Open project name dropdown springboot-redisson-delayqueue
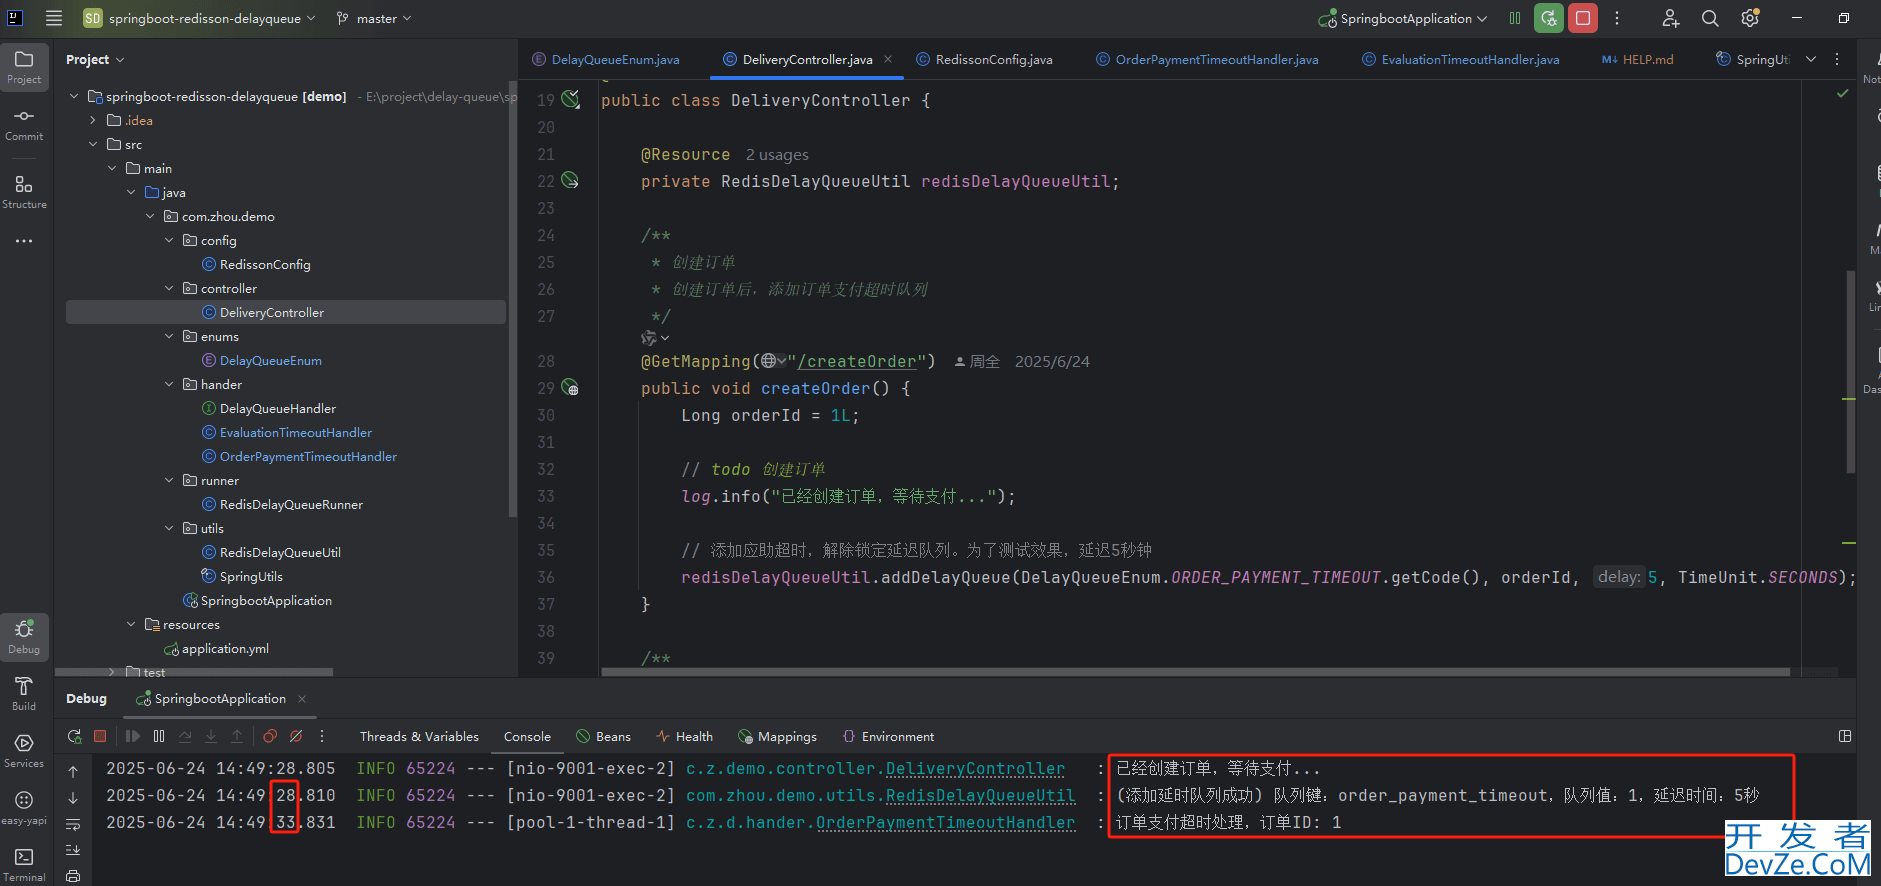 [x=199, y=18]
